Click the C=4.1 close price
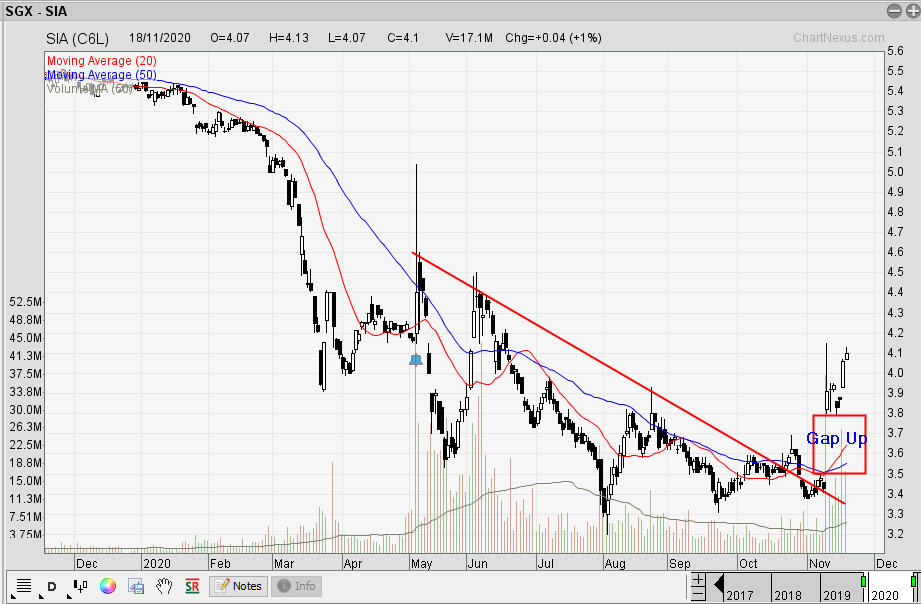 403,38
